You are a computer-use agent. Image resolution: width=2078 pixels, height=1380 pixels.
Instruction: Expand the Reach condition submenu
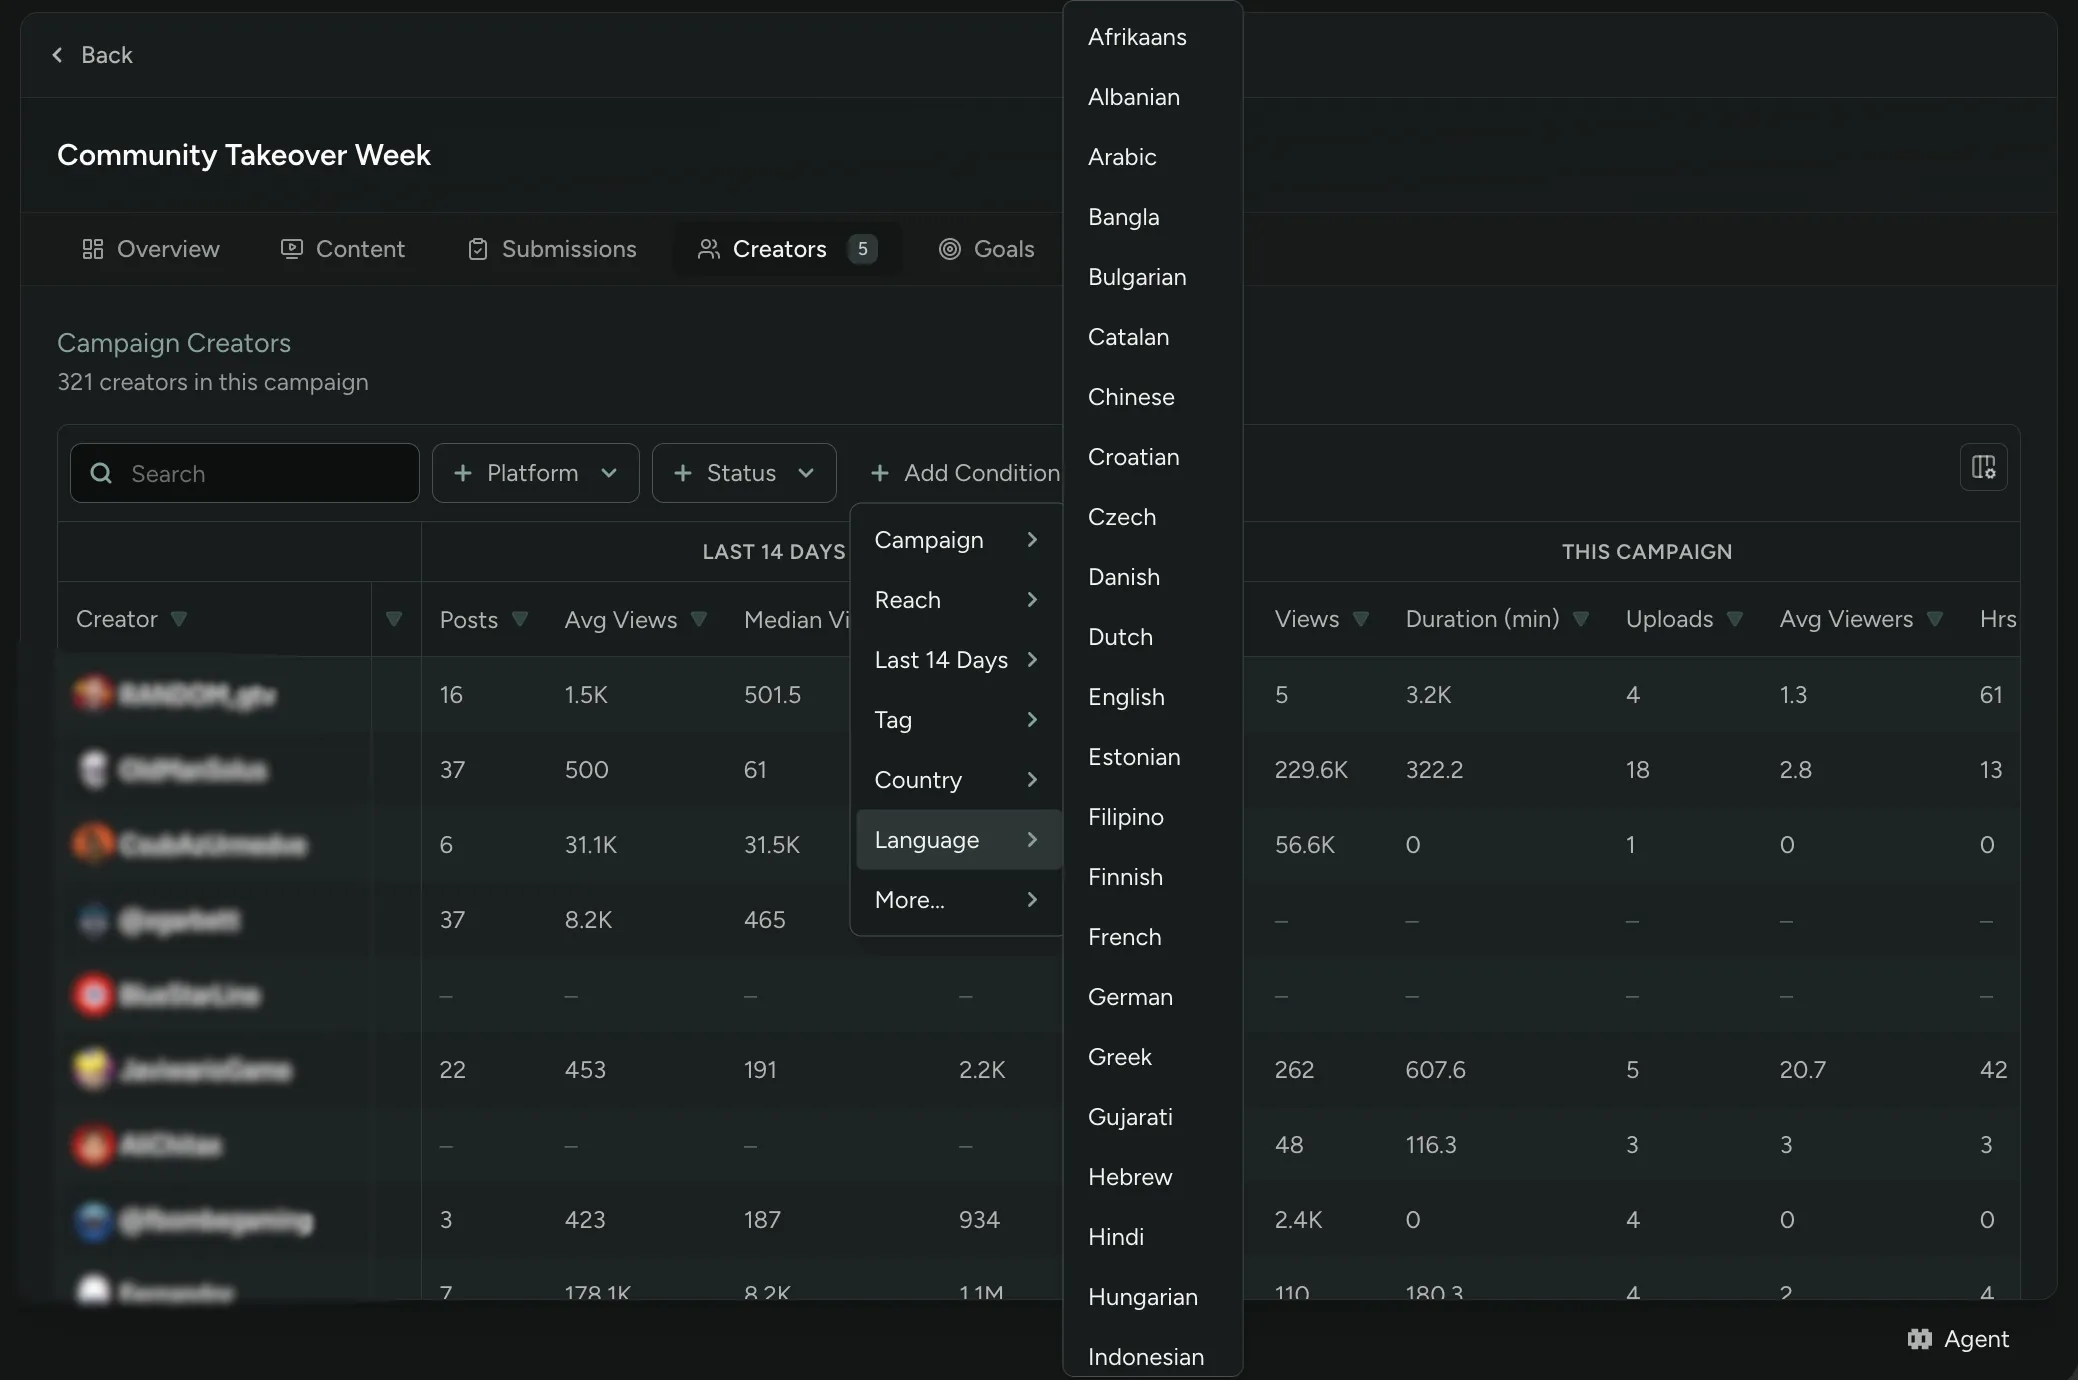(957, 600)
